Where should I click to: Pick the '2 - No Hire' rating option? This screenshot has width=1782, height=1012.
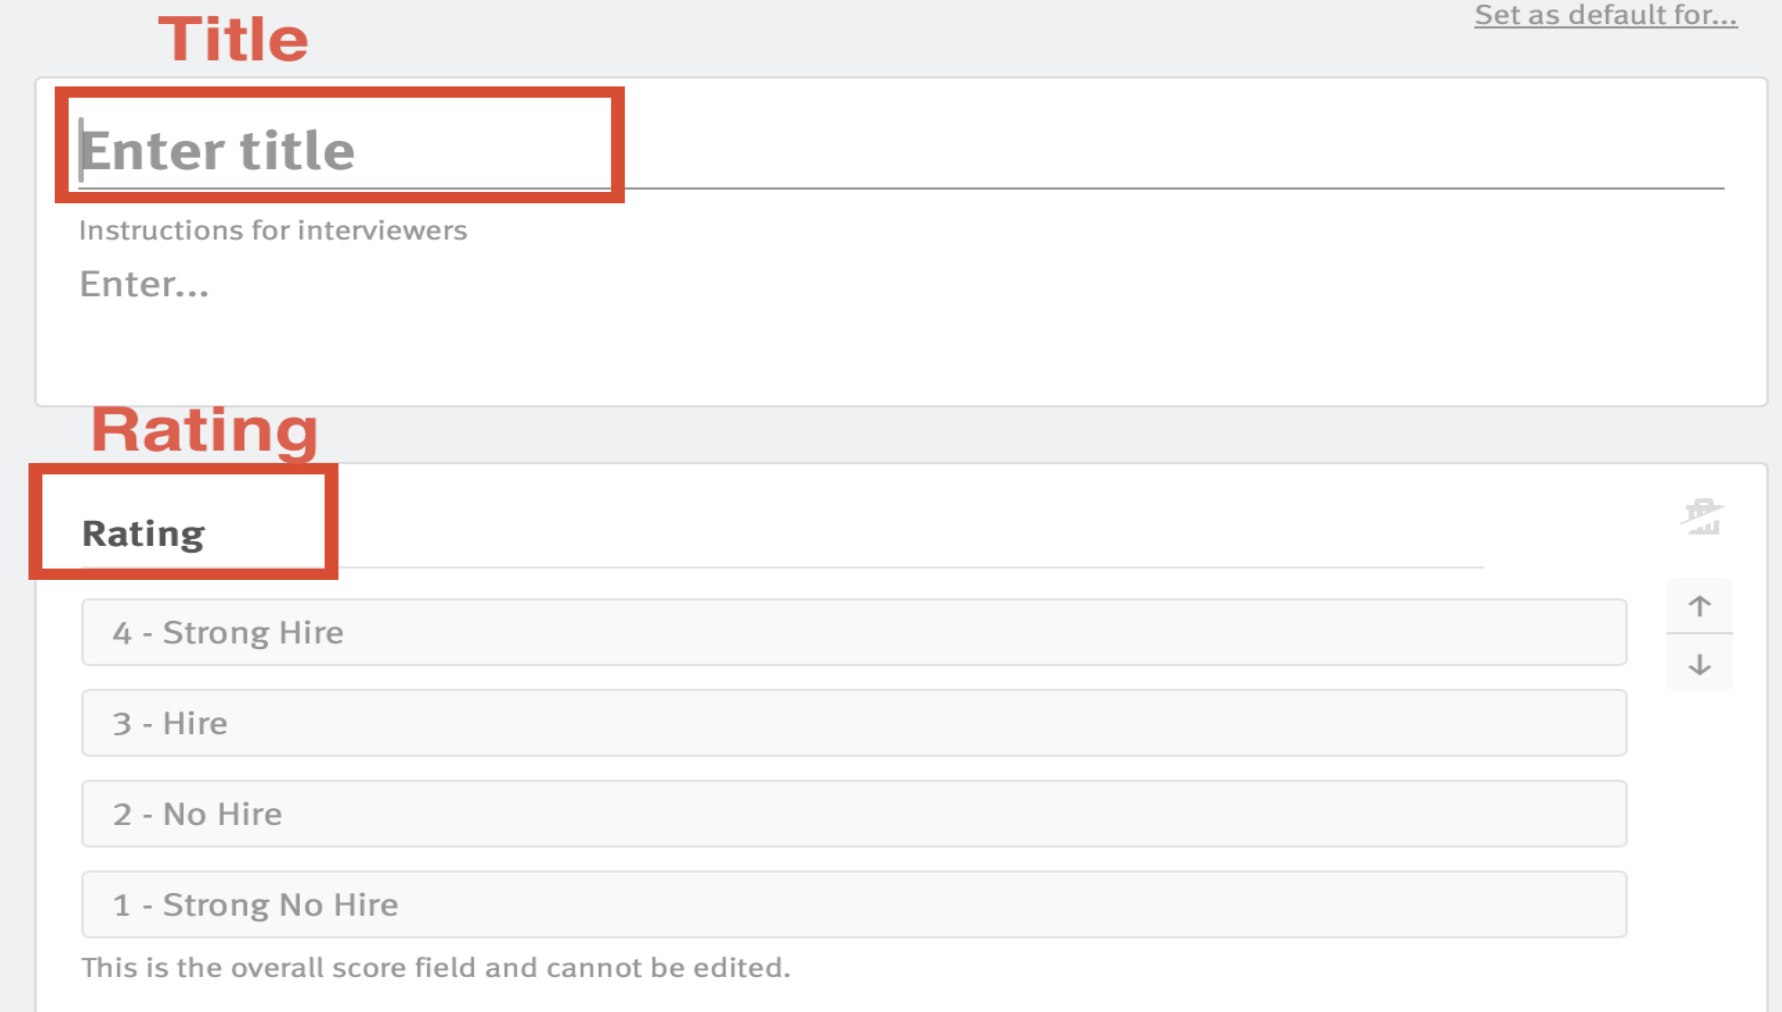coord(854,814)
